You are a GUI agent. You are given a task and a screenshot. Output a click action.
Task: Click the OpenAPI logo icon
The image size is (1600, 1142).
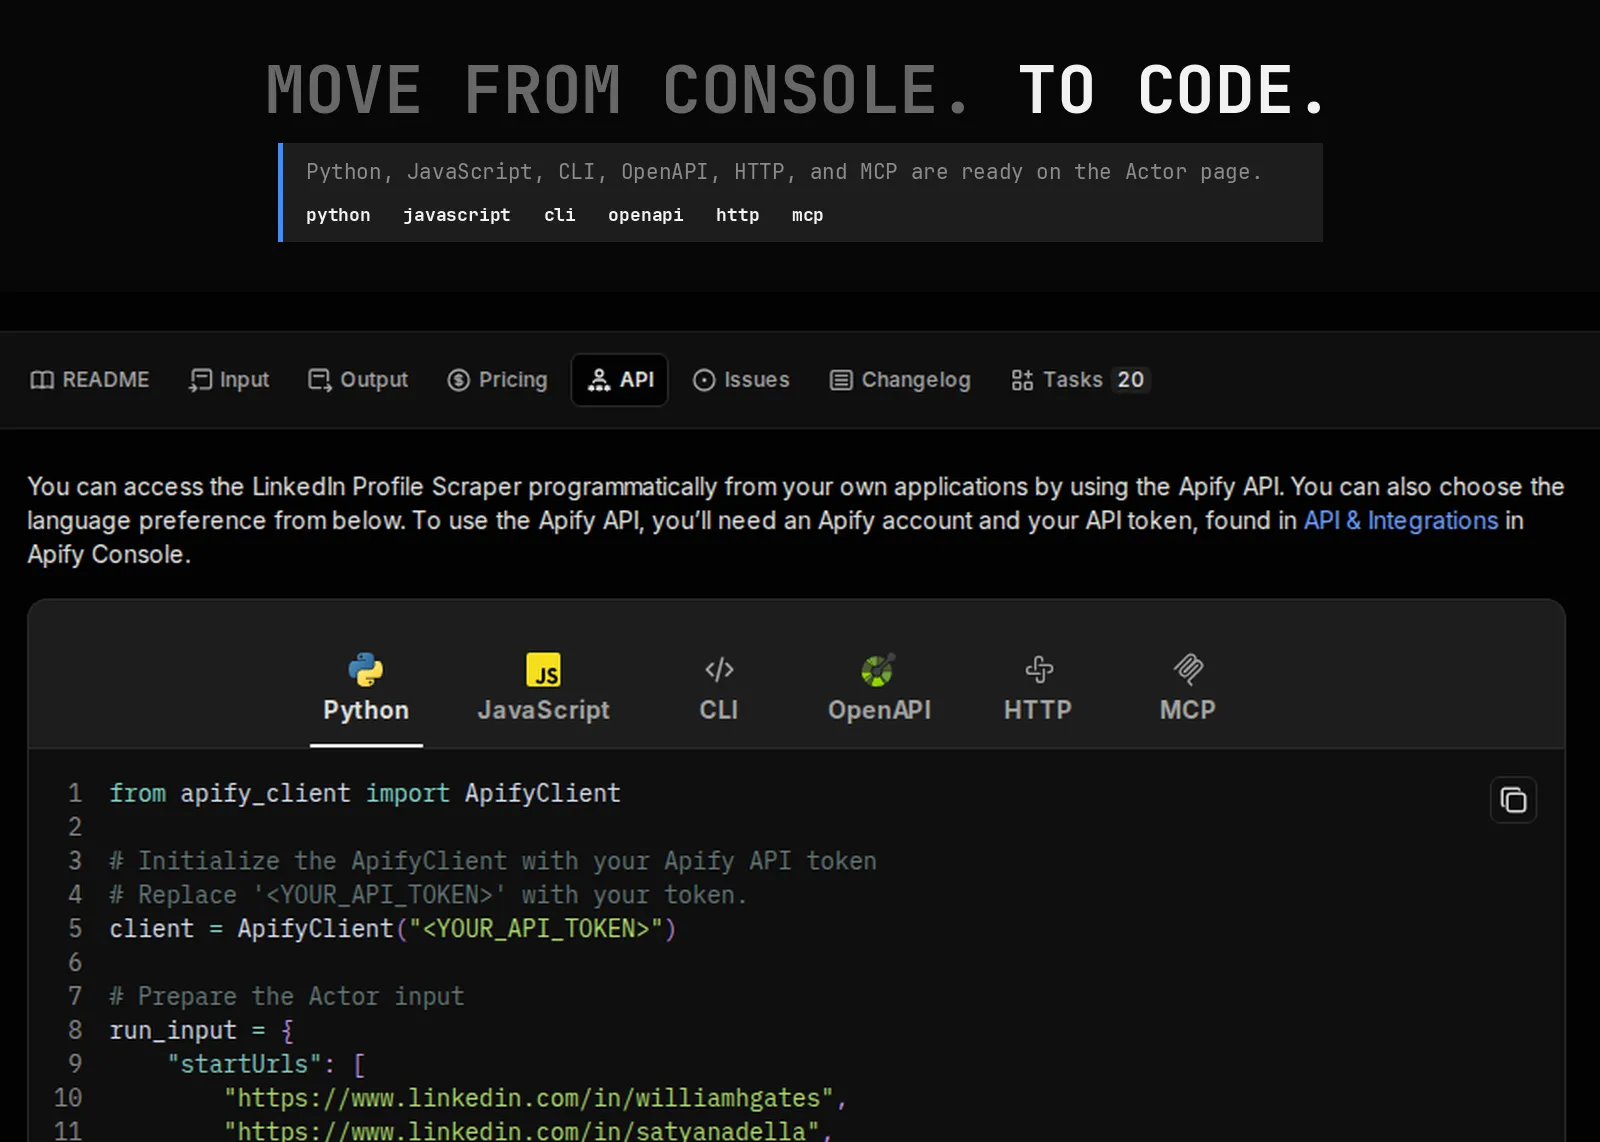coord(878,669)
